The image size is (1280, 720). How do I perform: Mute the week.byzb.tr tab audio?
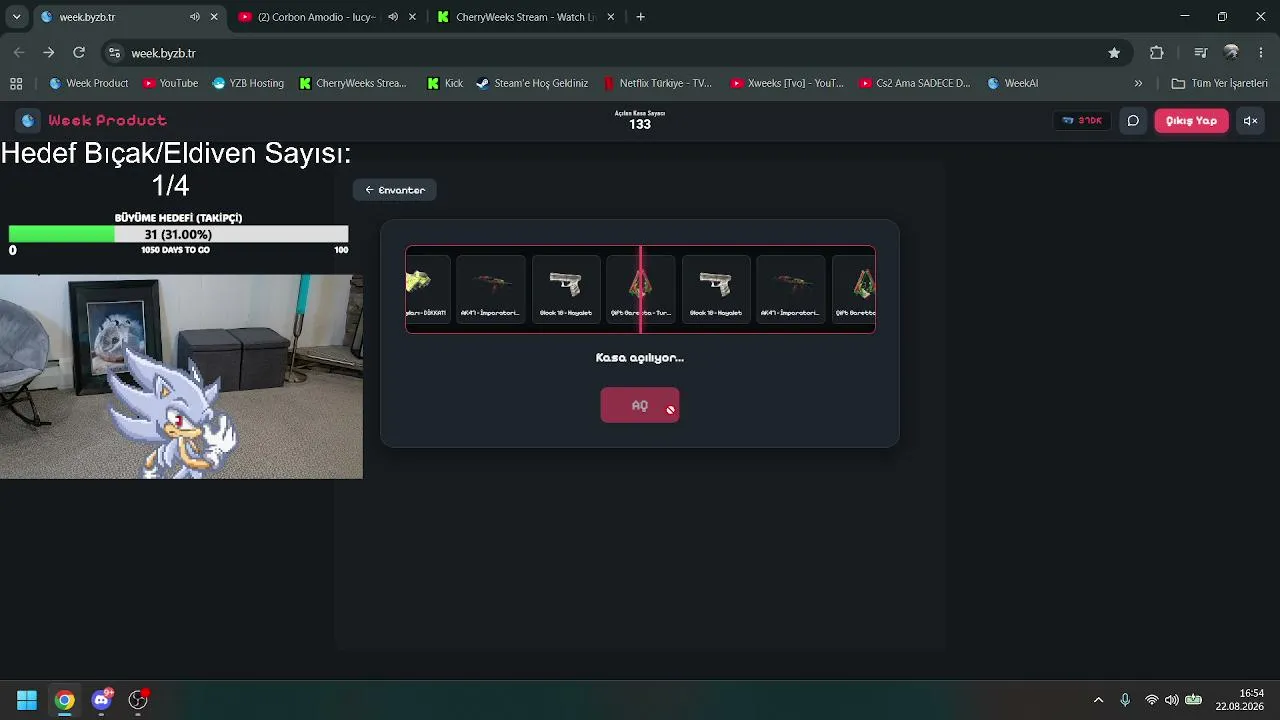[195, 17]
